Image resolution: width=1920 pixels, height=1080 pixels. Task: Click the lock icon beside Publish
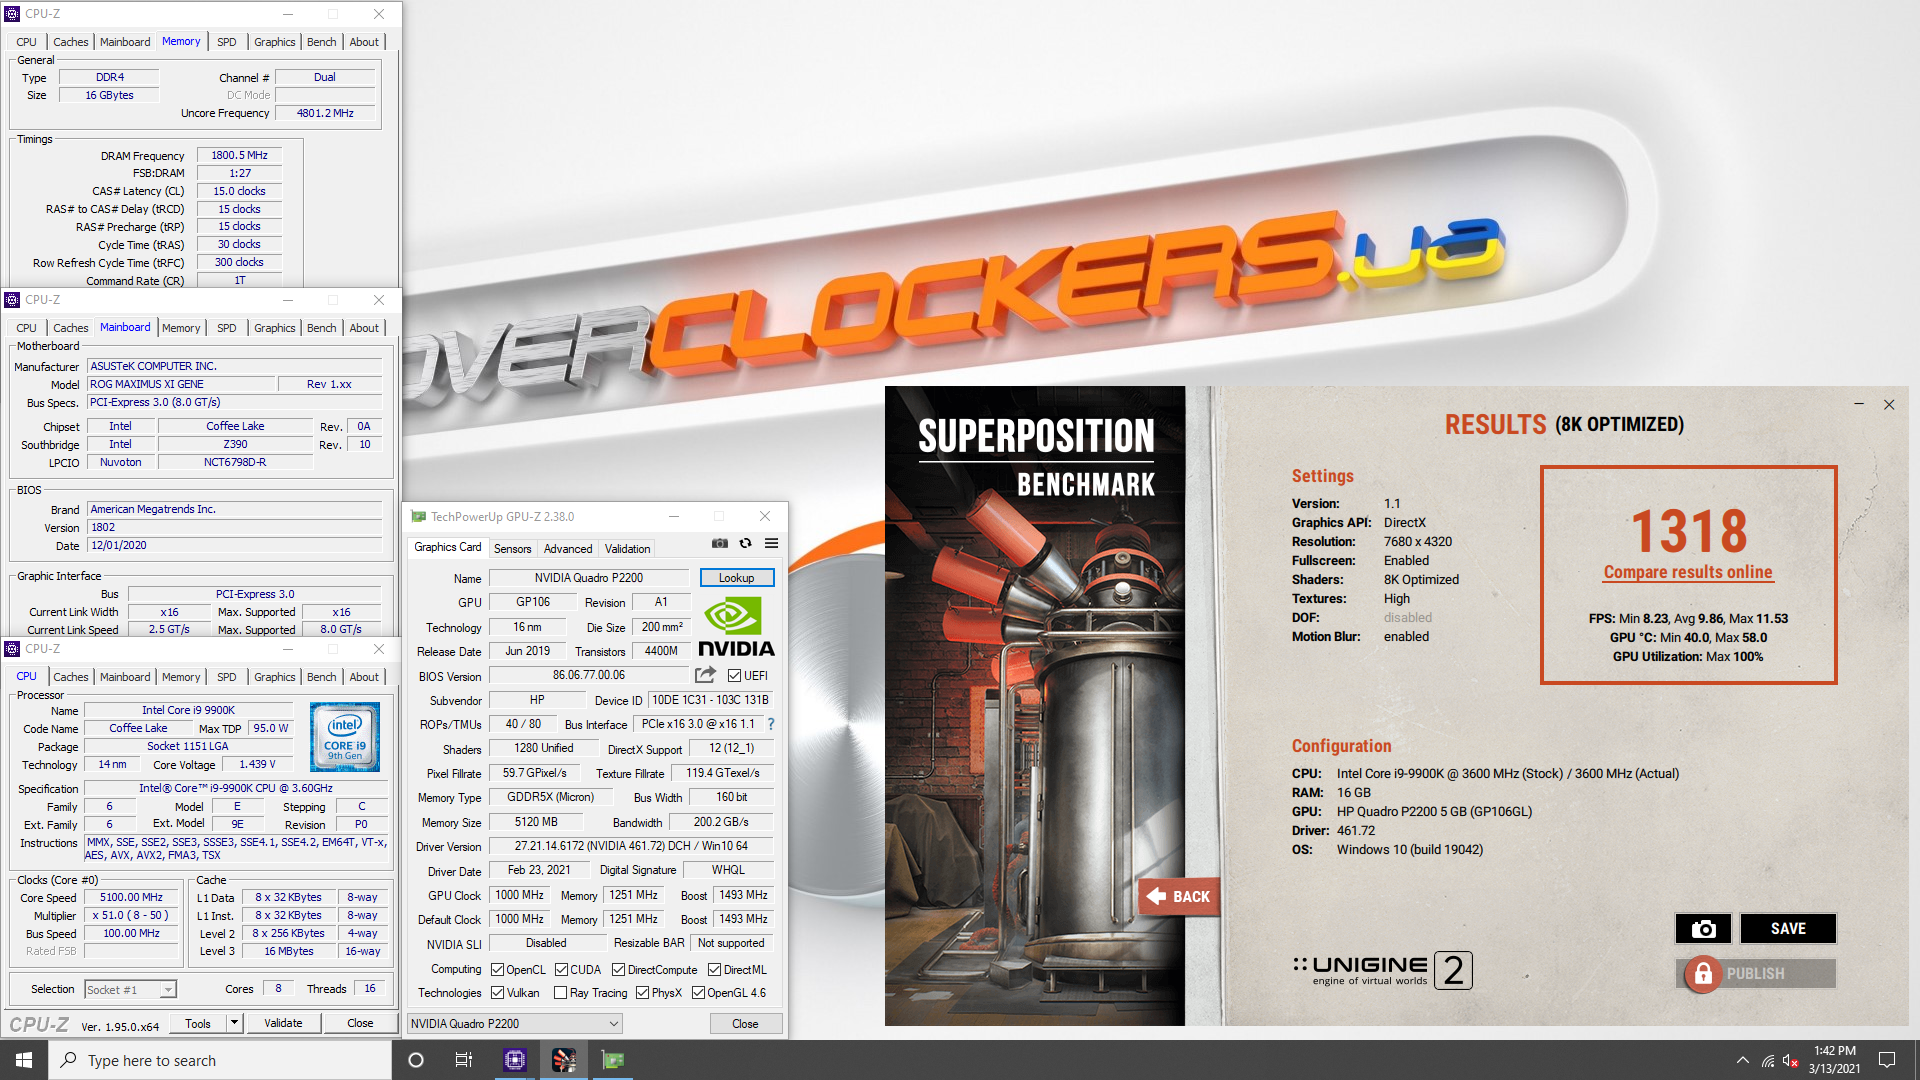pos(1702,973)
